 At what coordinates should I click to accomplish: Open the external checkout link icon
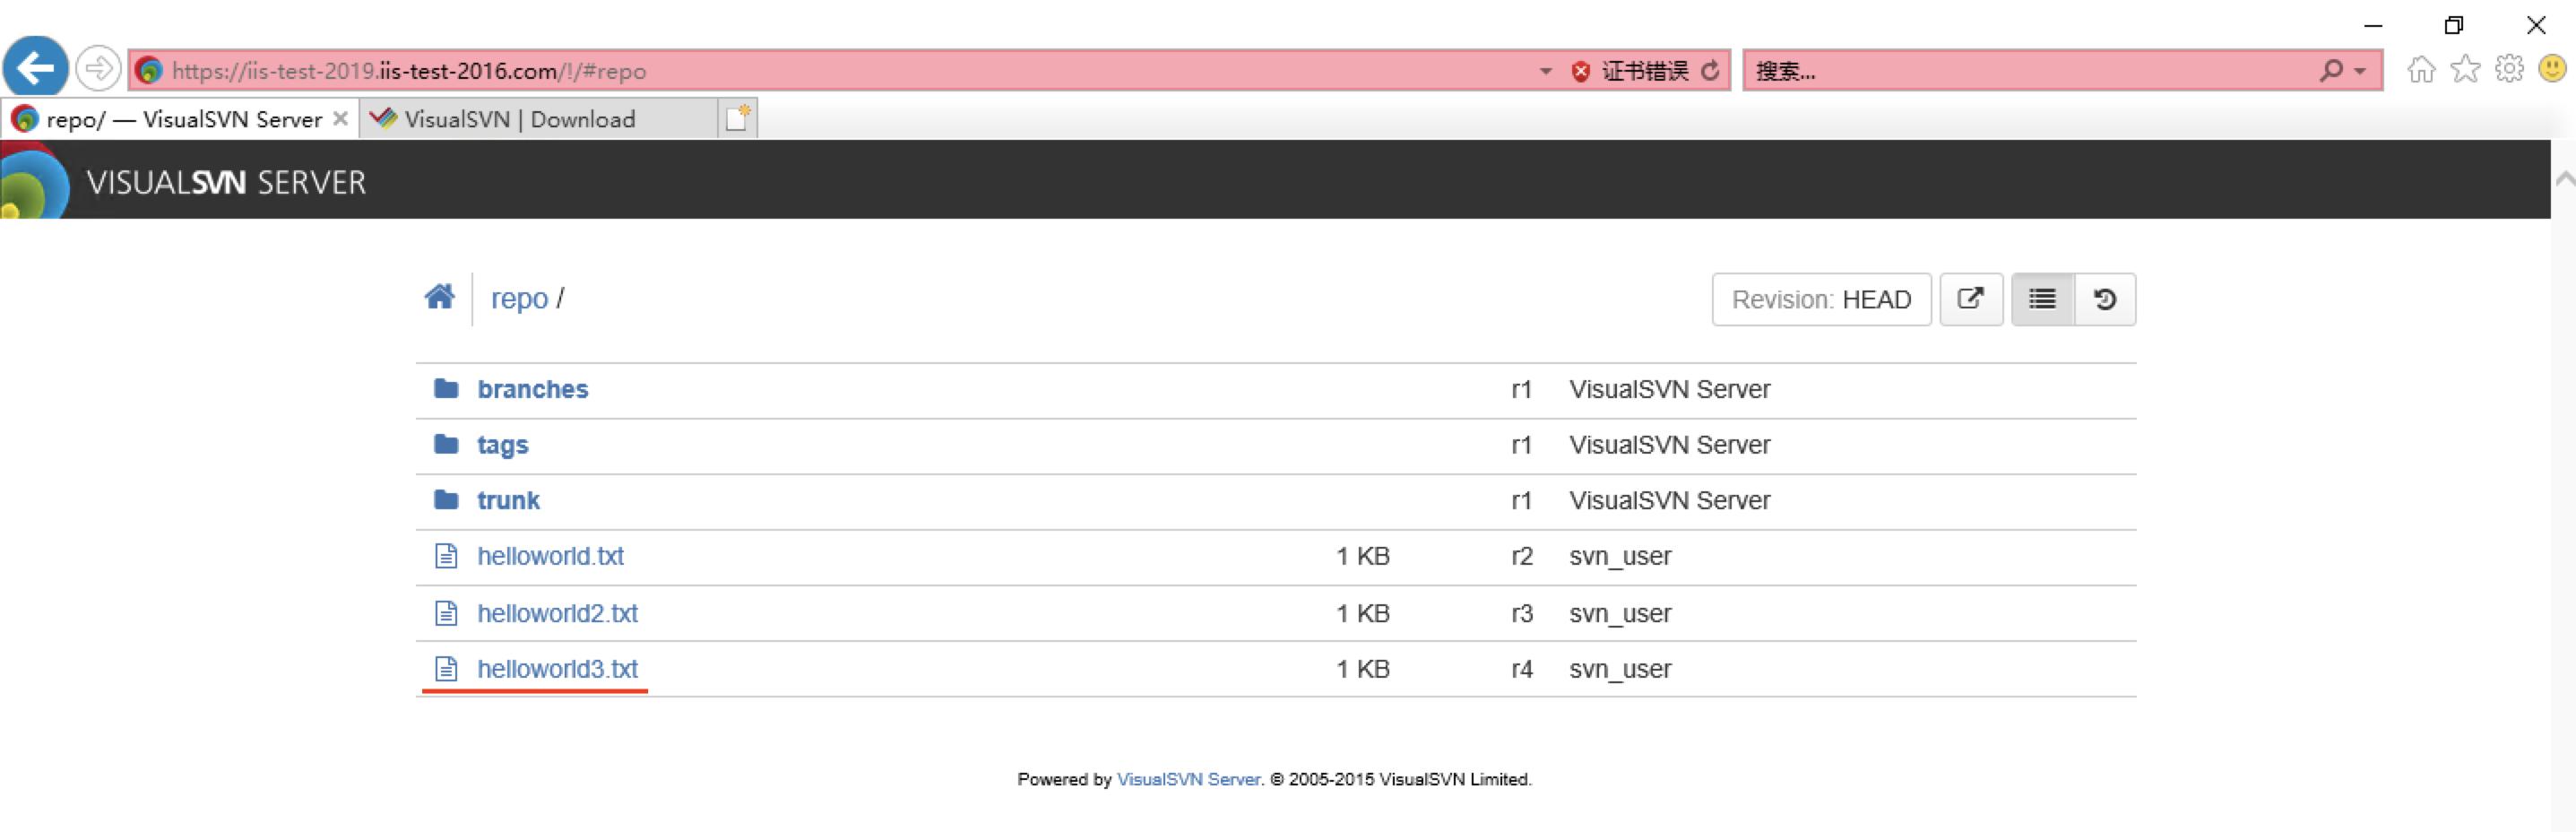(1970, 299)
